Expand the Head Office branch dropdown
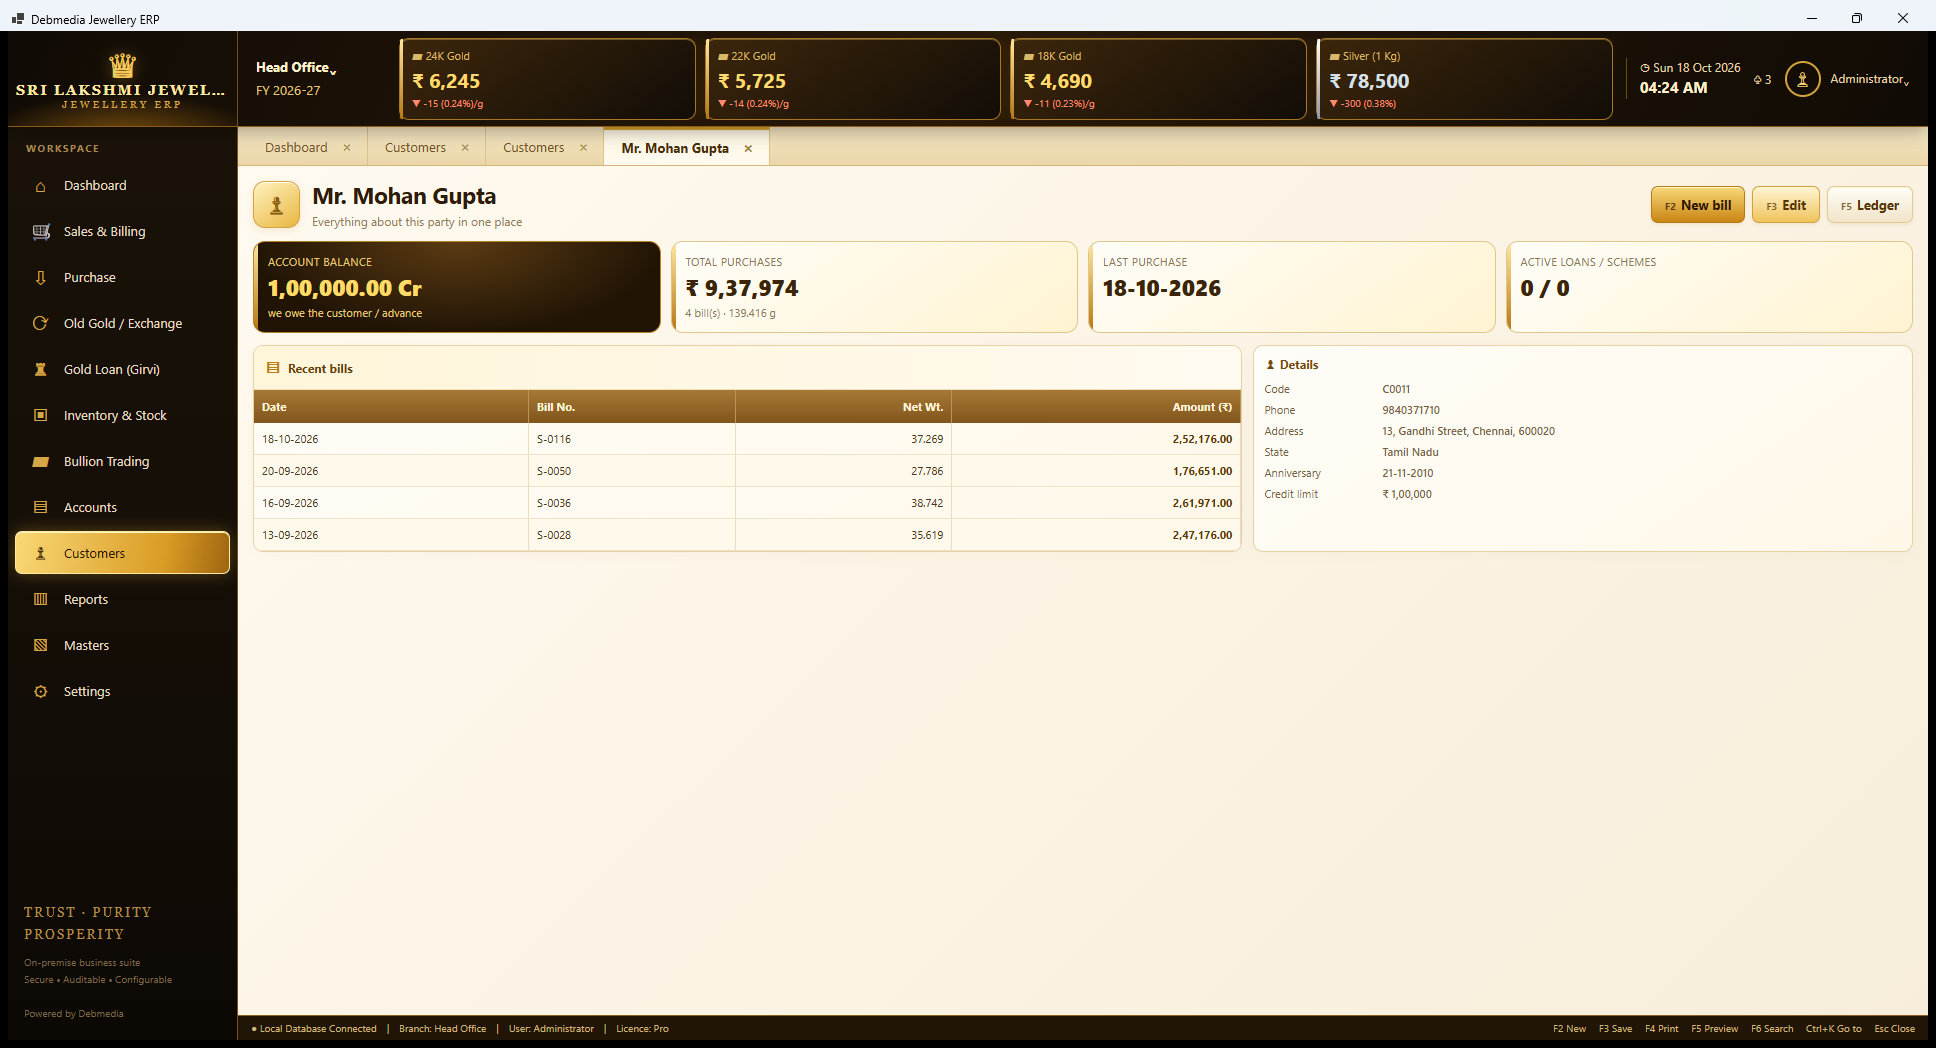Viewport: 1936px width, 1048px height. point(296,67)
